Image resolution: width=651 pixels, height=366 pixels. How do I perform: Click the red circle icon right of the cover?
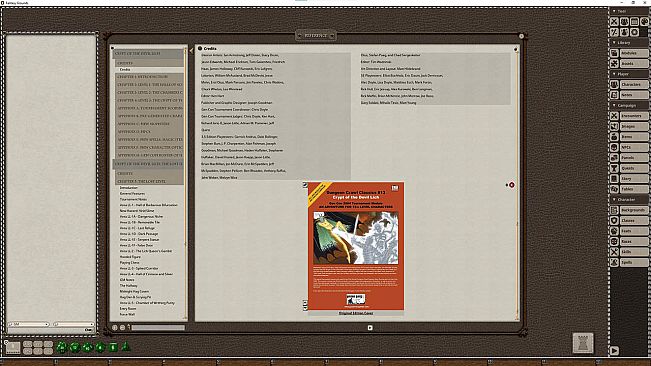click(512, 185)
